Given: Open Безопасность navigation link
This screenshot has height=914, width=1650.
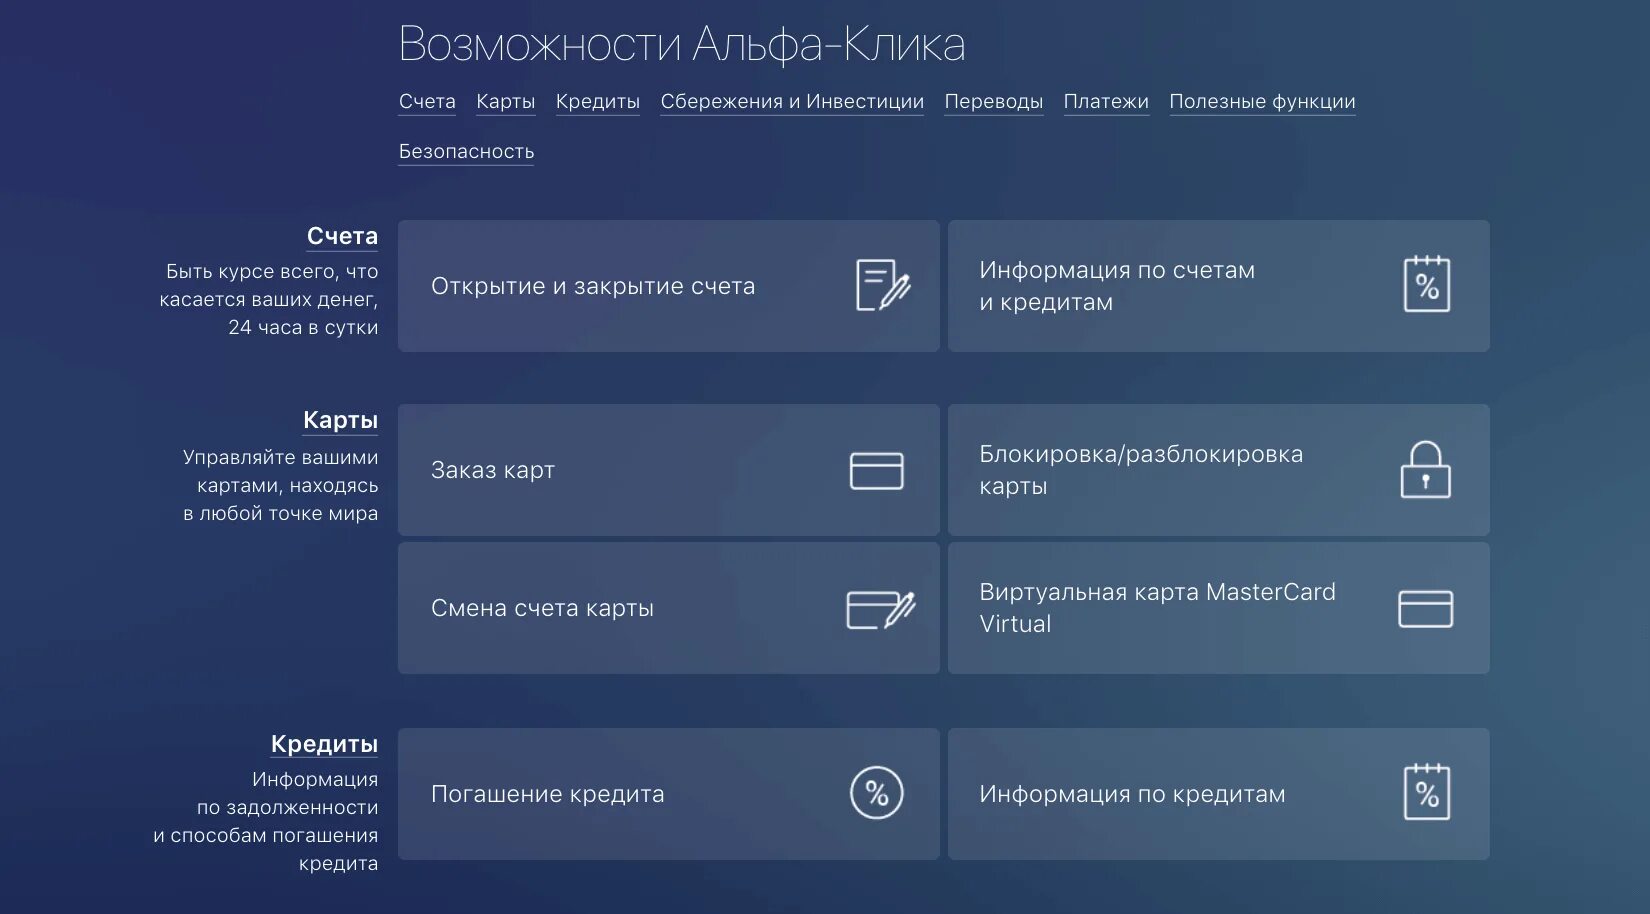Looking at the screenshot, I should (x=466, y=152).
